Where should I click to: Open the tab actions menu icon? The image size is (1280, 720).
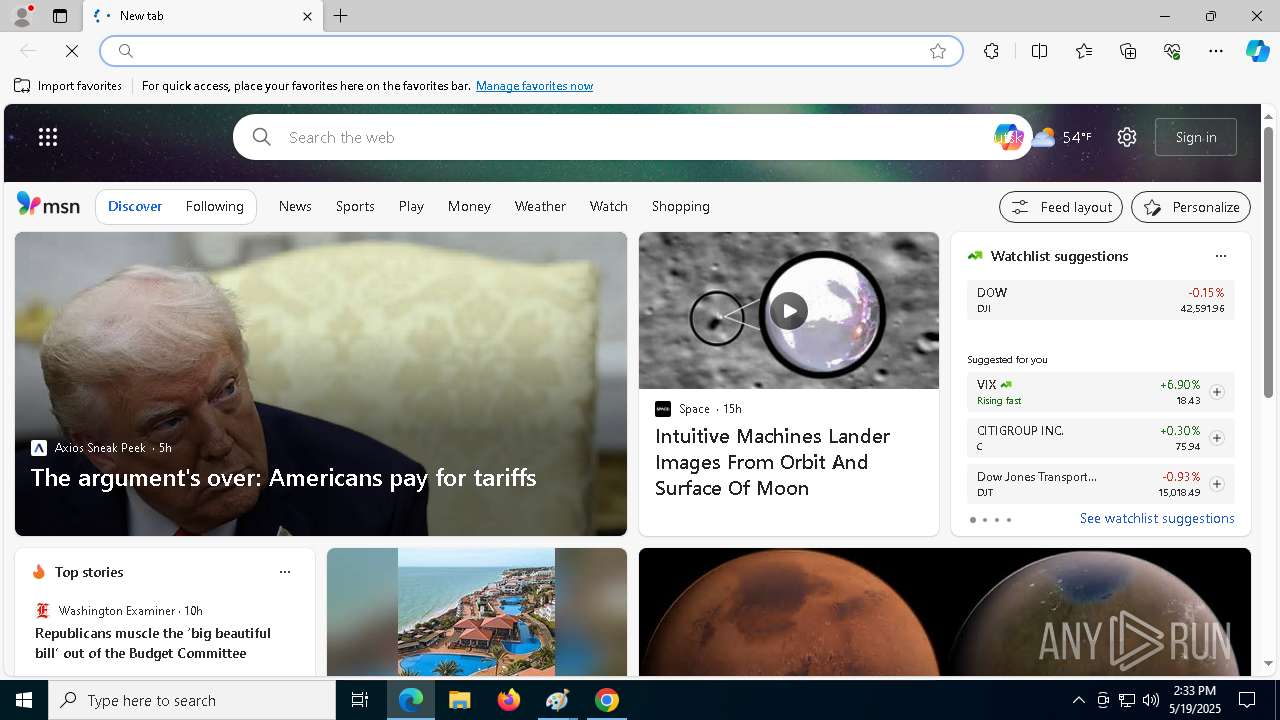tap(60, 16)
